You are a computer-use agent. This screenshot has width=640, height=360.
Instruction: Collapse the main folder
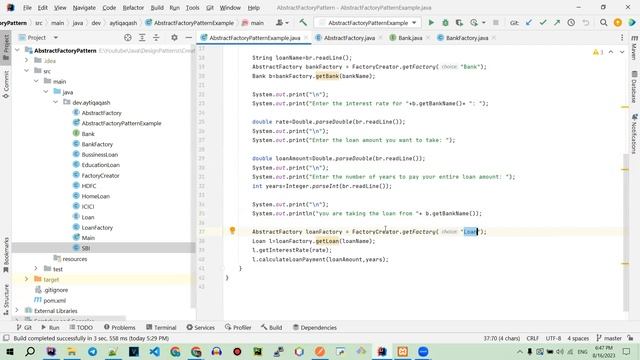36,81
